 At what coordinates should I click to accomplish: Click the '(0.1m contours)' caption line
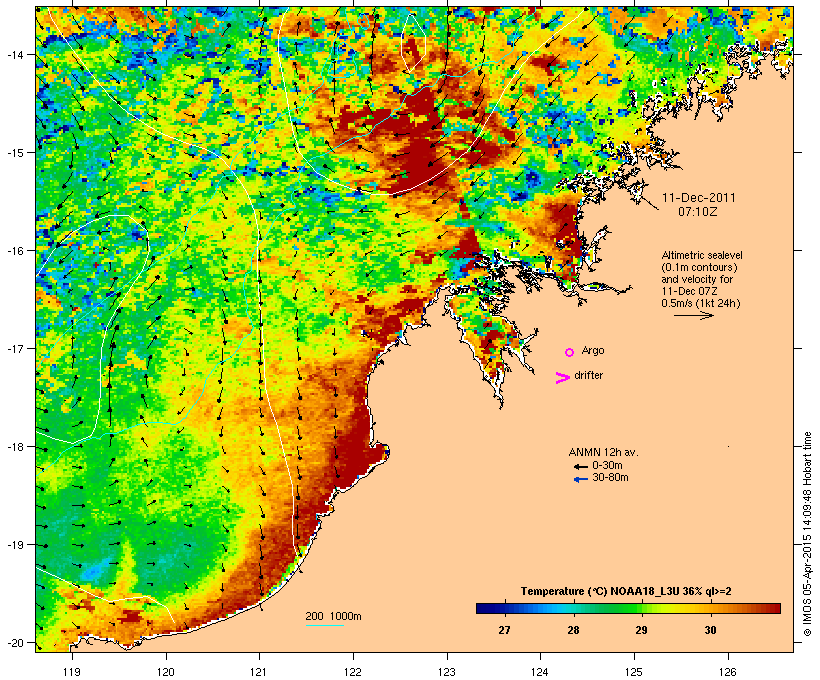click(x=699, y=267)
